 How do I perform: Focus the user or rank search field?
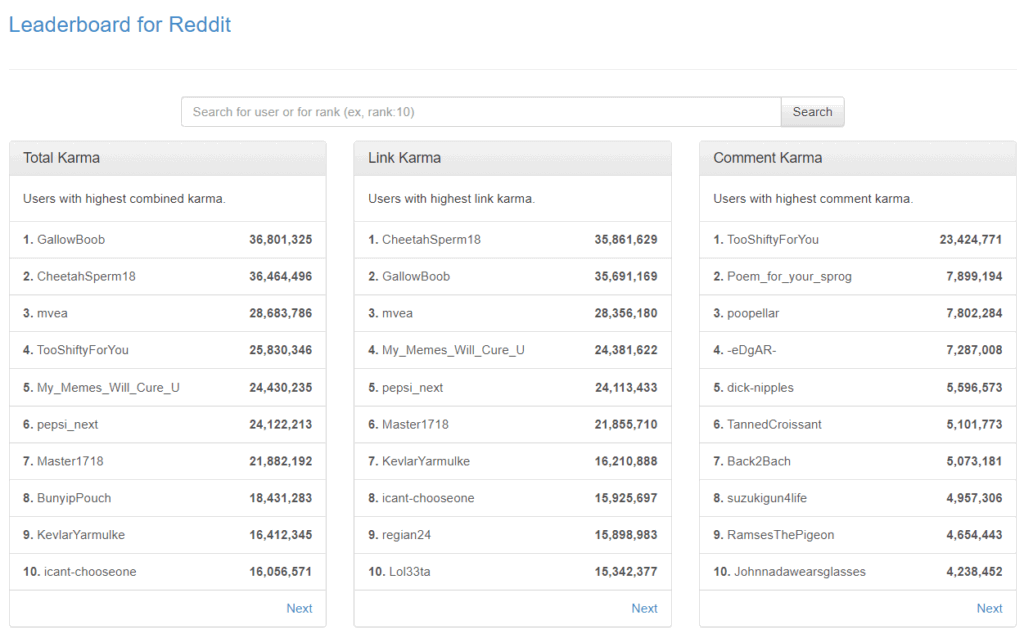click(x=481, y=112)
